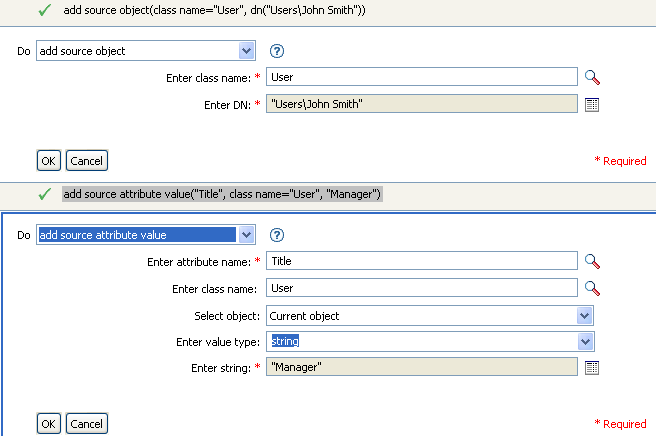Expand the add source object action dropdown

(x=247, y=51)
